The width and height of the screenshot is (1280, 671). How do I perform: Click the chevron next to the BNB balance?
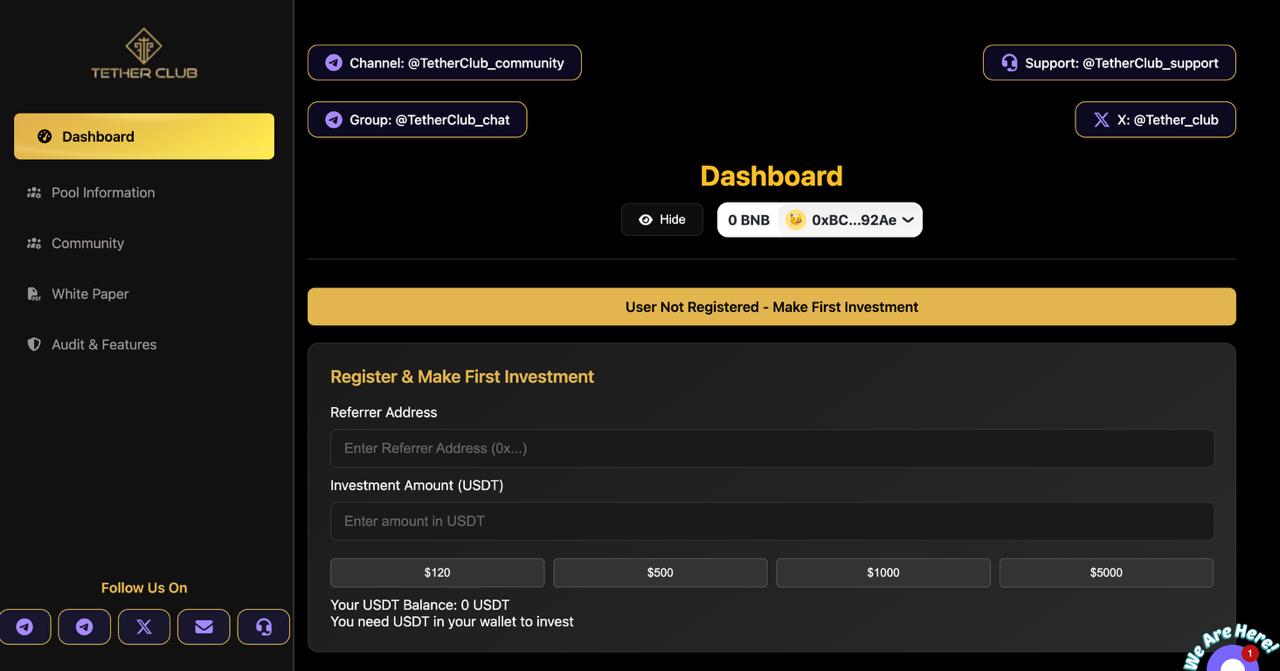(907, 219)
